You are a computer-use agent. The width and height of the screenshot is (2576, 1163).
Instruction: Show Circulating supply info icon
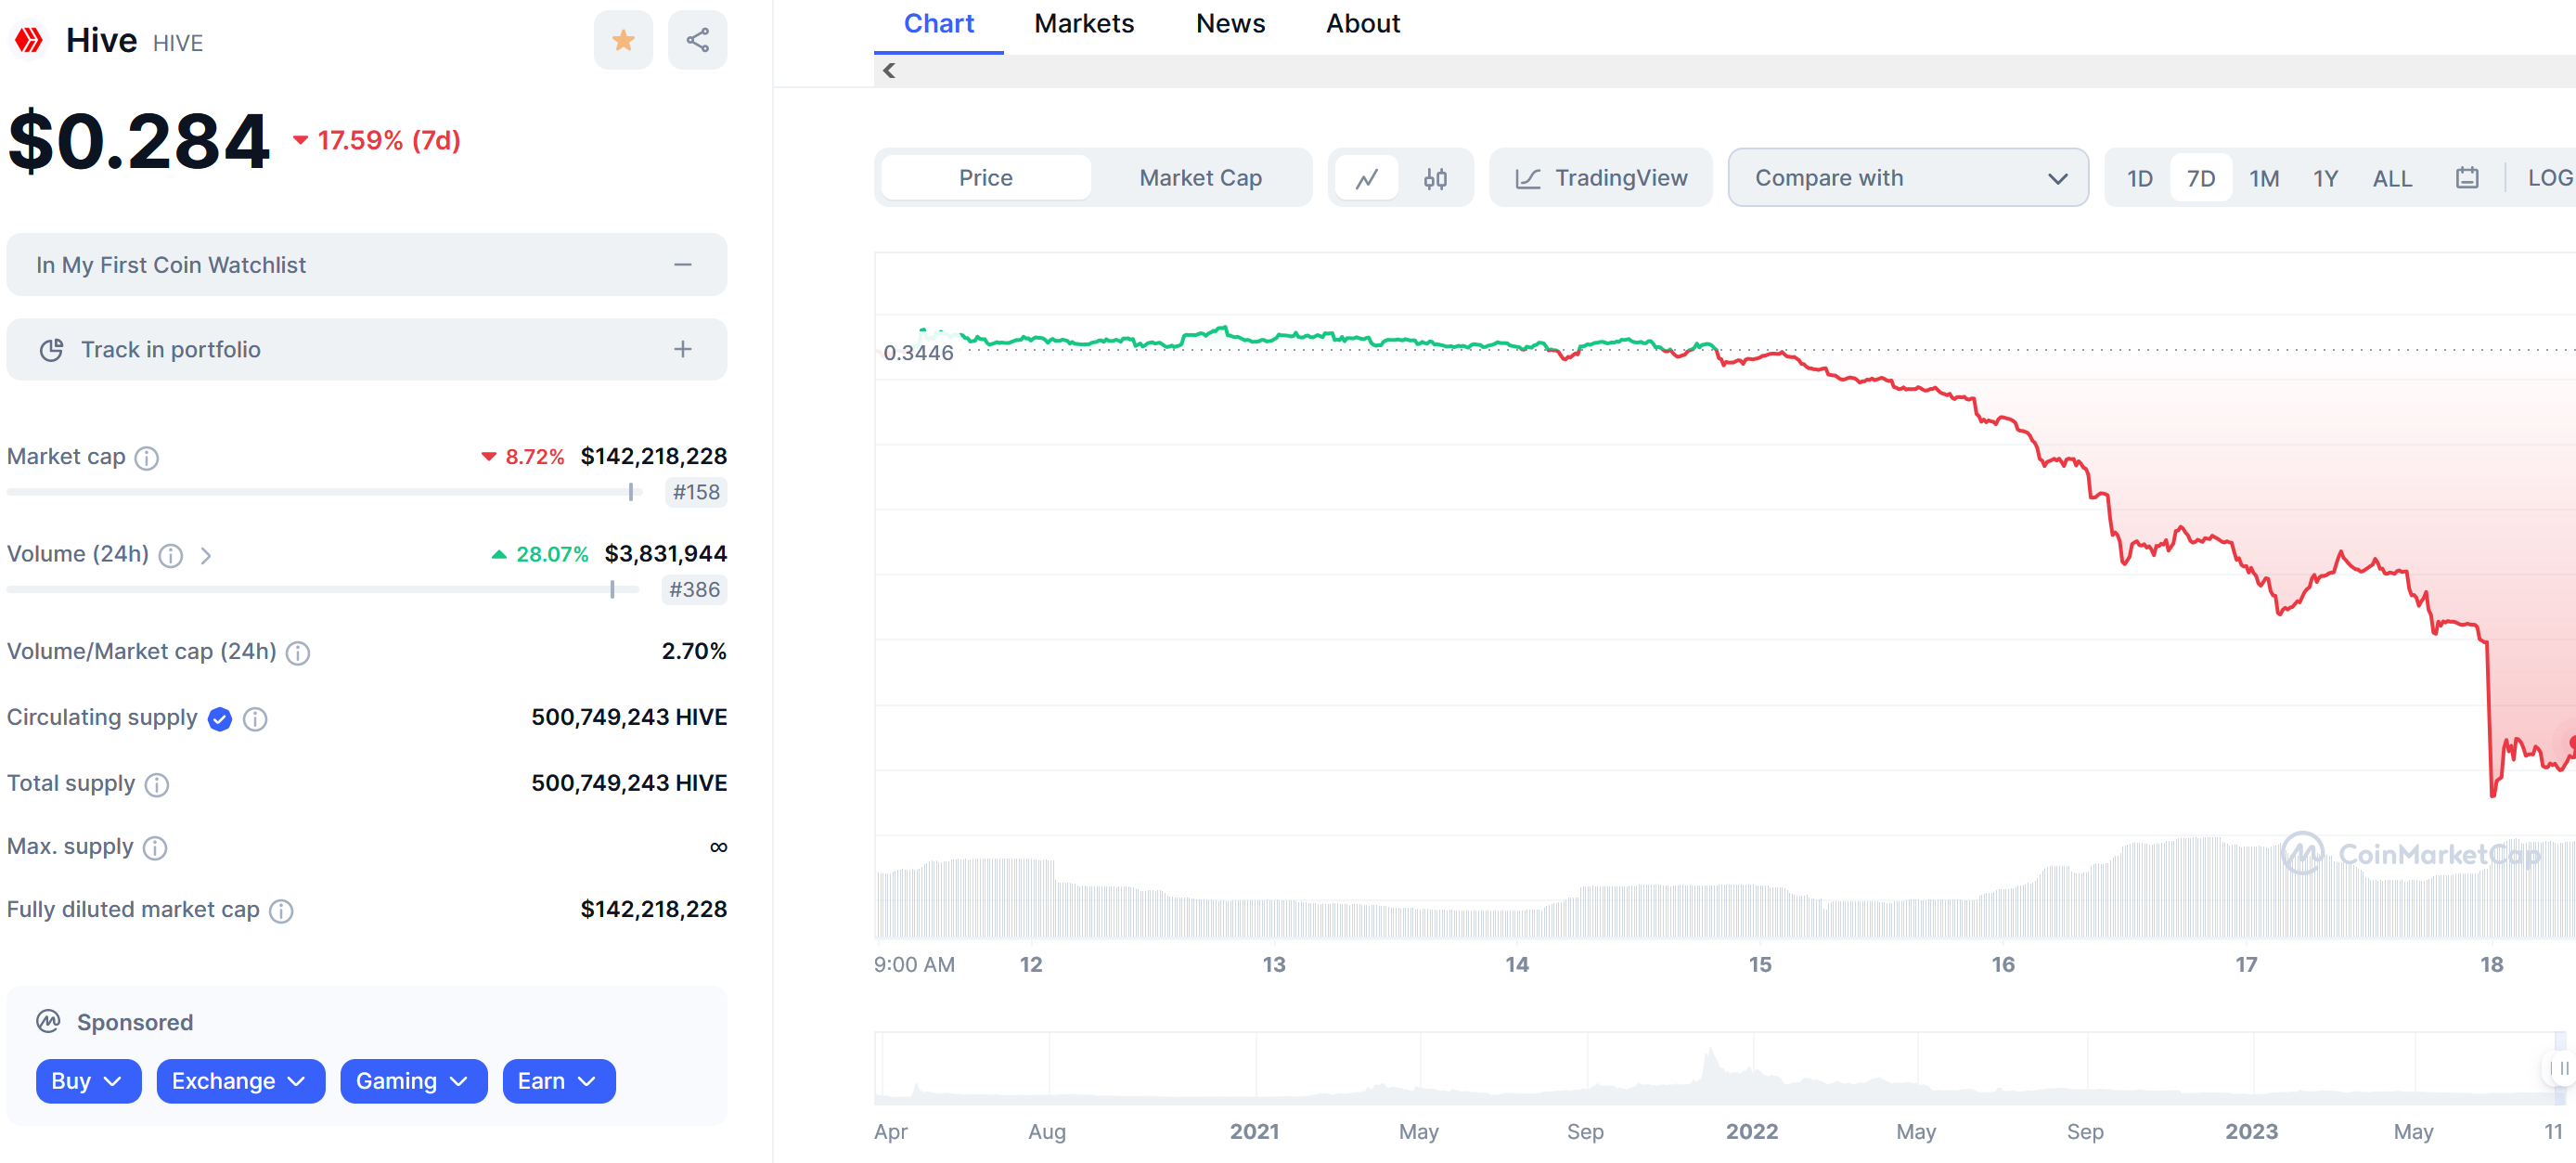pos(255,719)
